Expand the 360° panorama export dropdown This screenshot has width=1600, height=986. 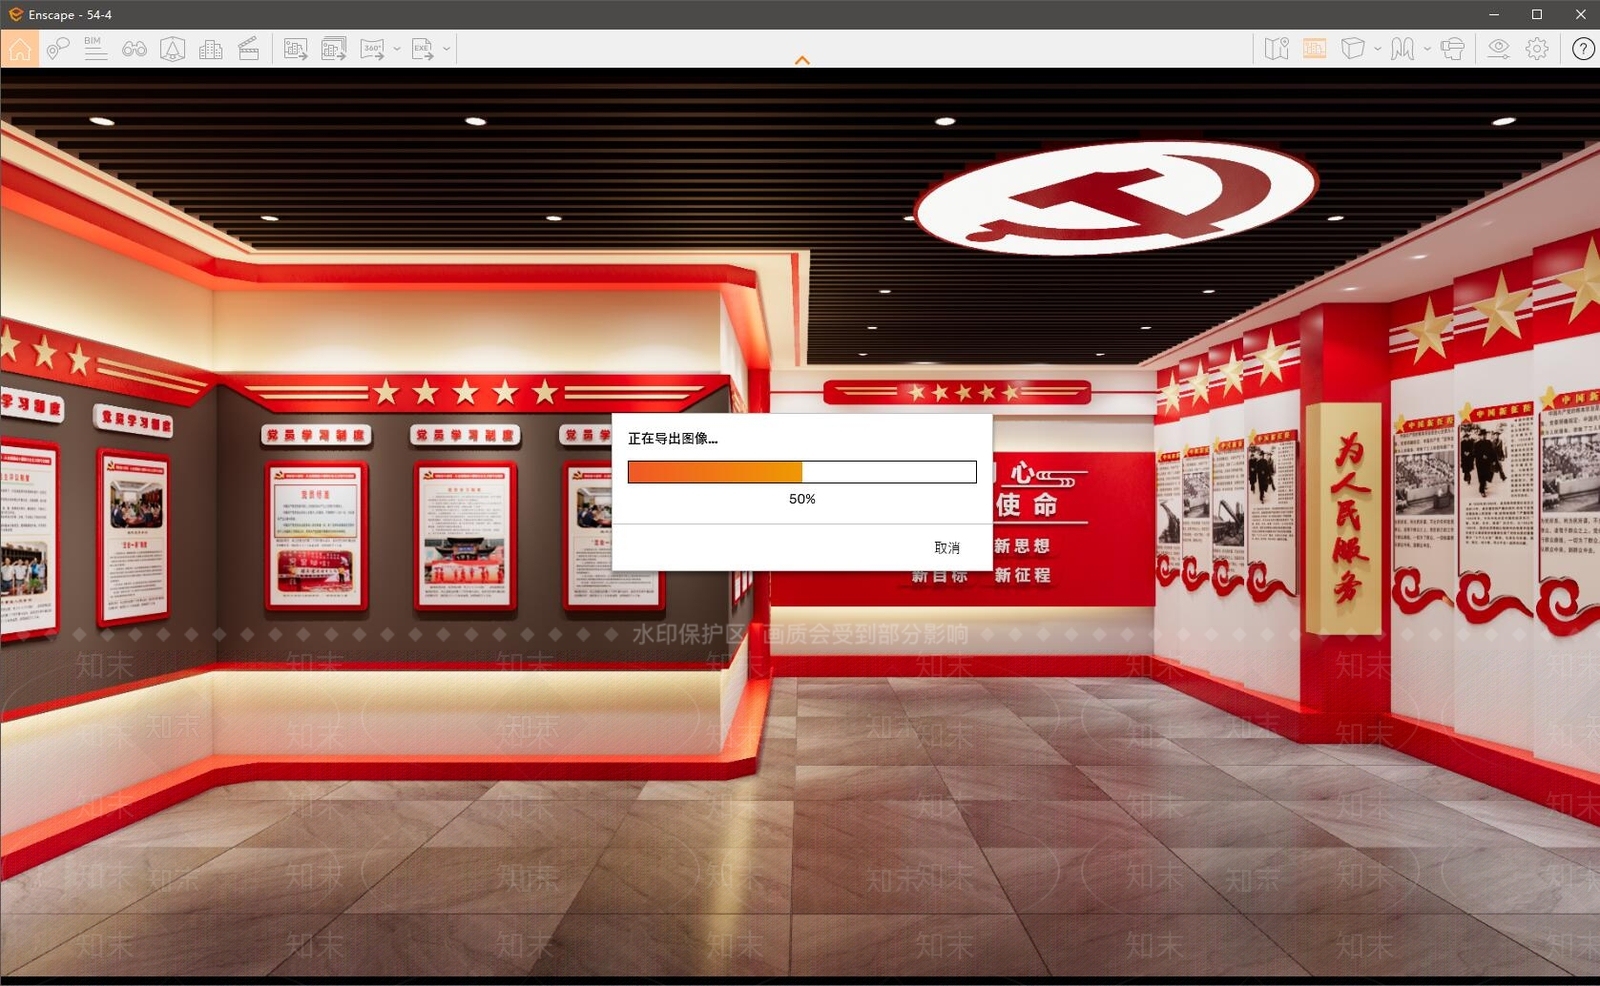[397, 49]
